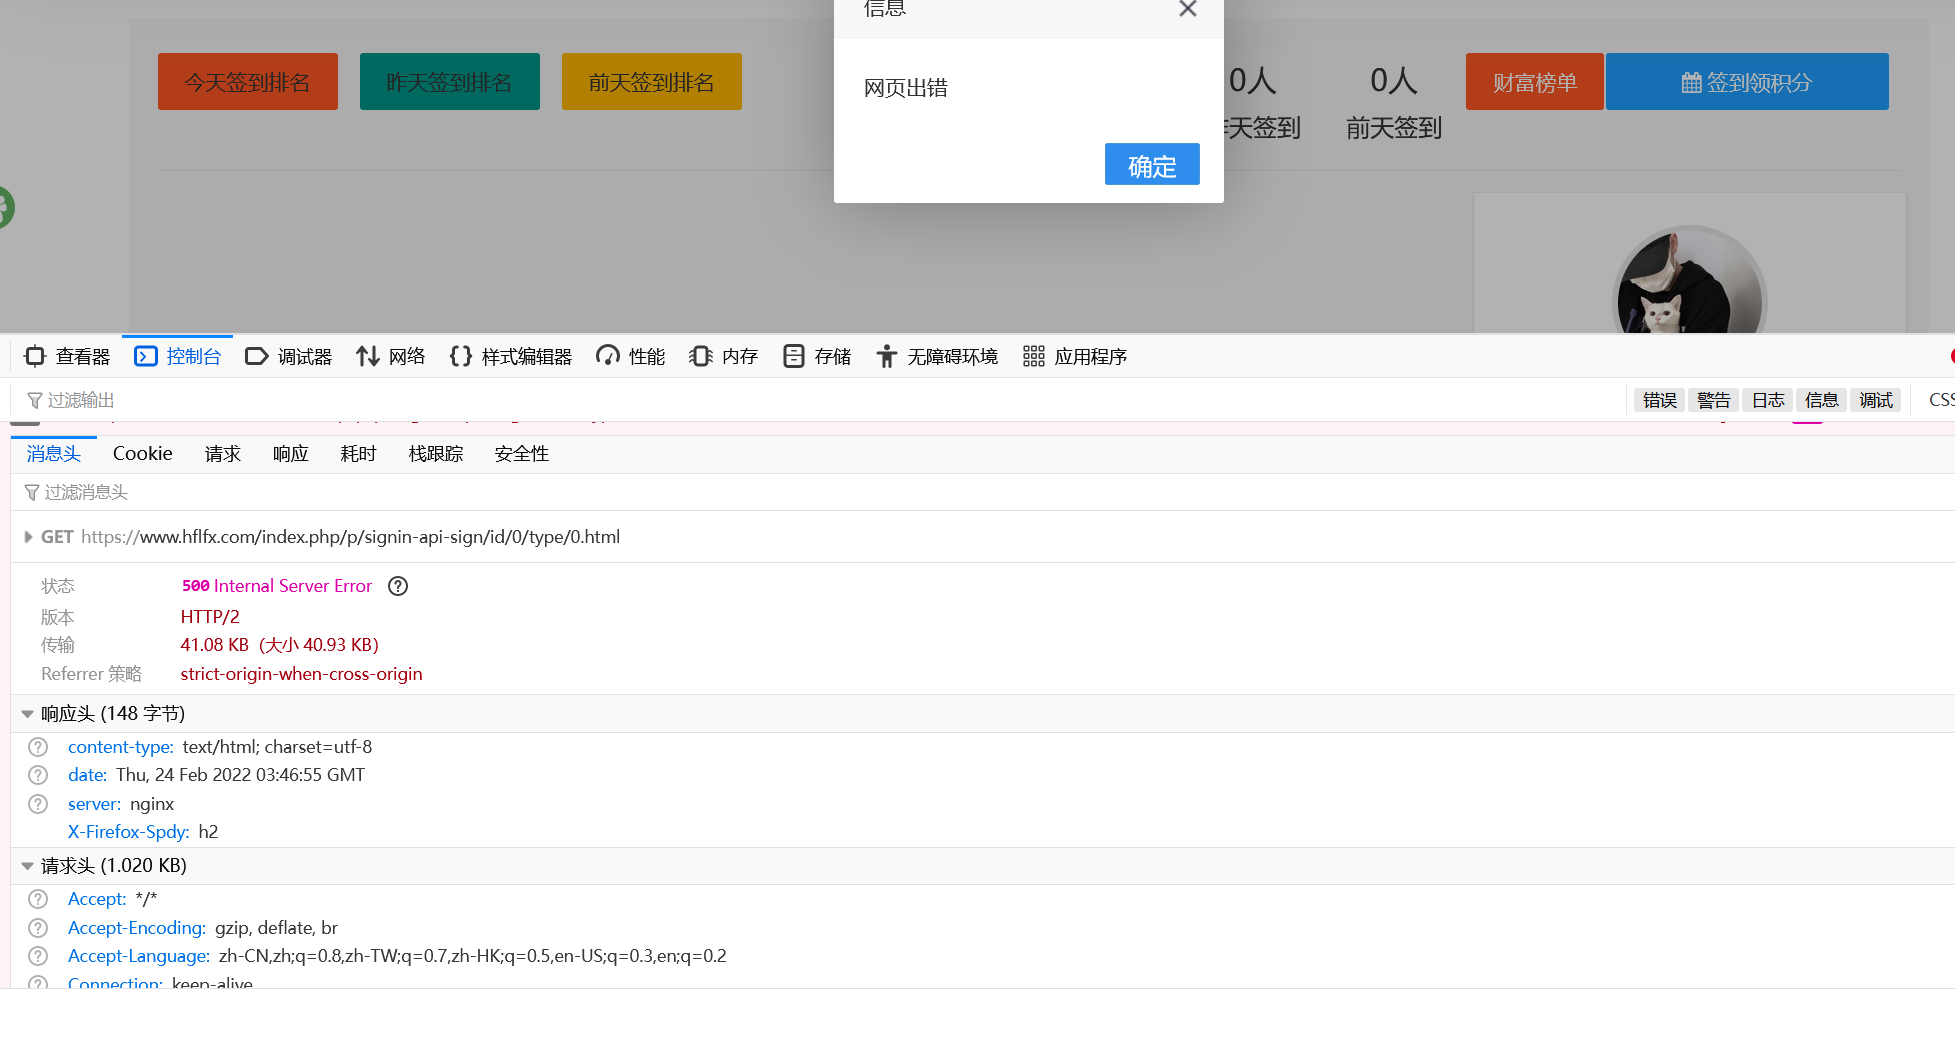Open the Performance (性能) panel icon

tap(607, 357)
